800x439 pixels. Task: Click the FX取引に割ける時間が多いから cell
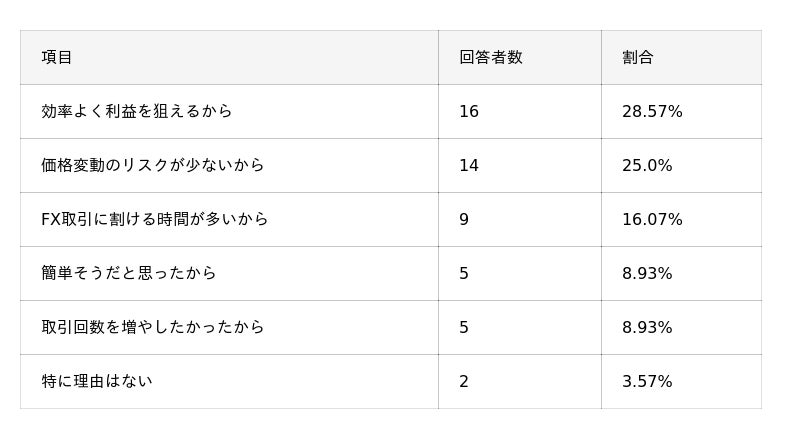point(154,219)
